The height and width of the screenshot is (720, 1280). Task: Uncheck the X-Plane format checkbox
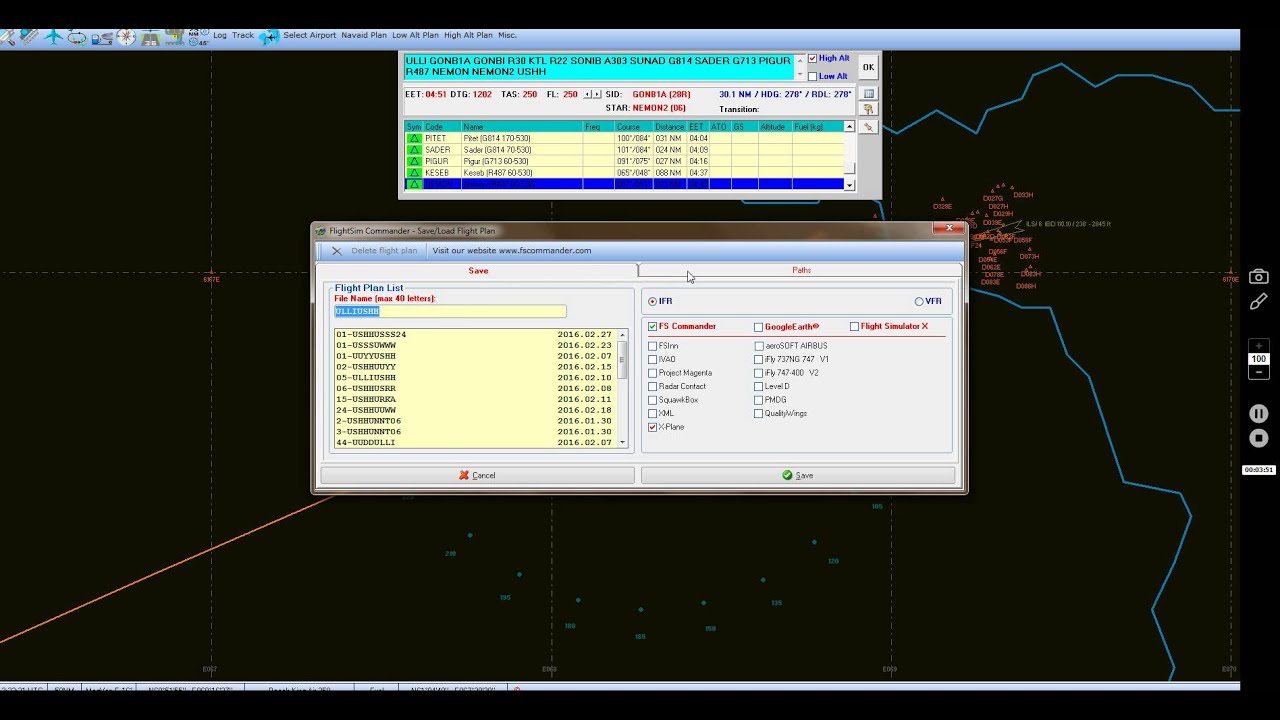[x=653, y=427]
